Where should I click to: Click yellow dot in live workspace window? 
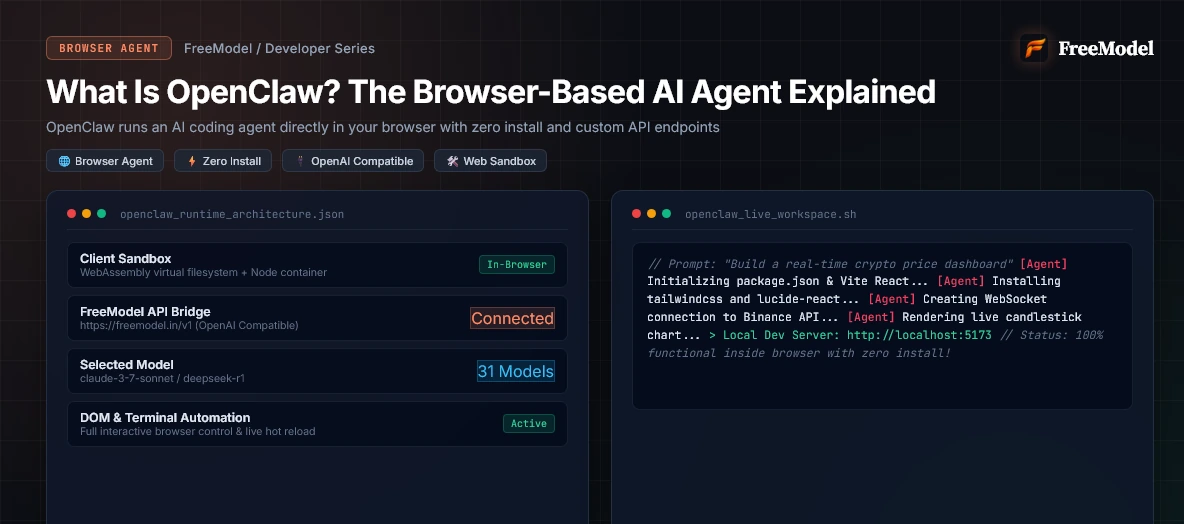[x=652, y=214]
